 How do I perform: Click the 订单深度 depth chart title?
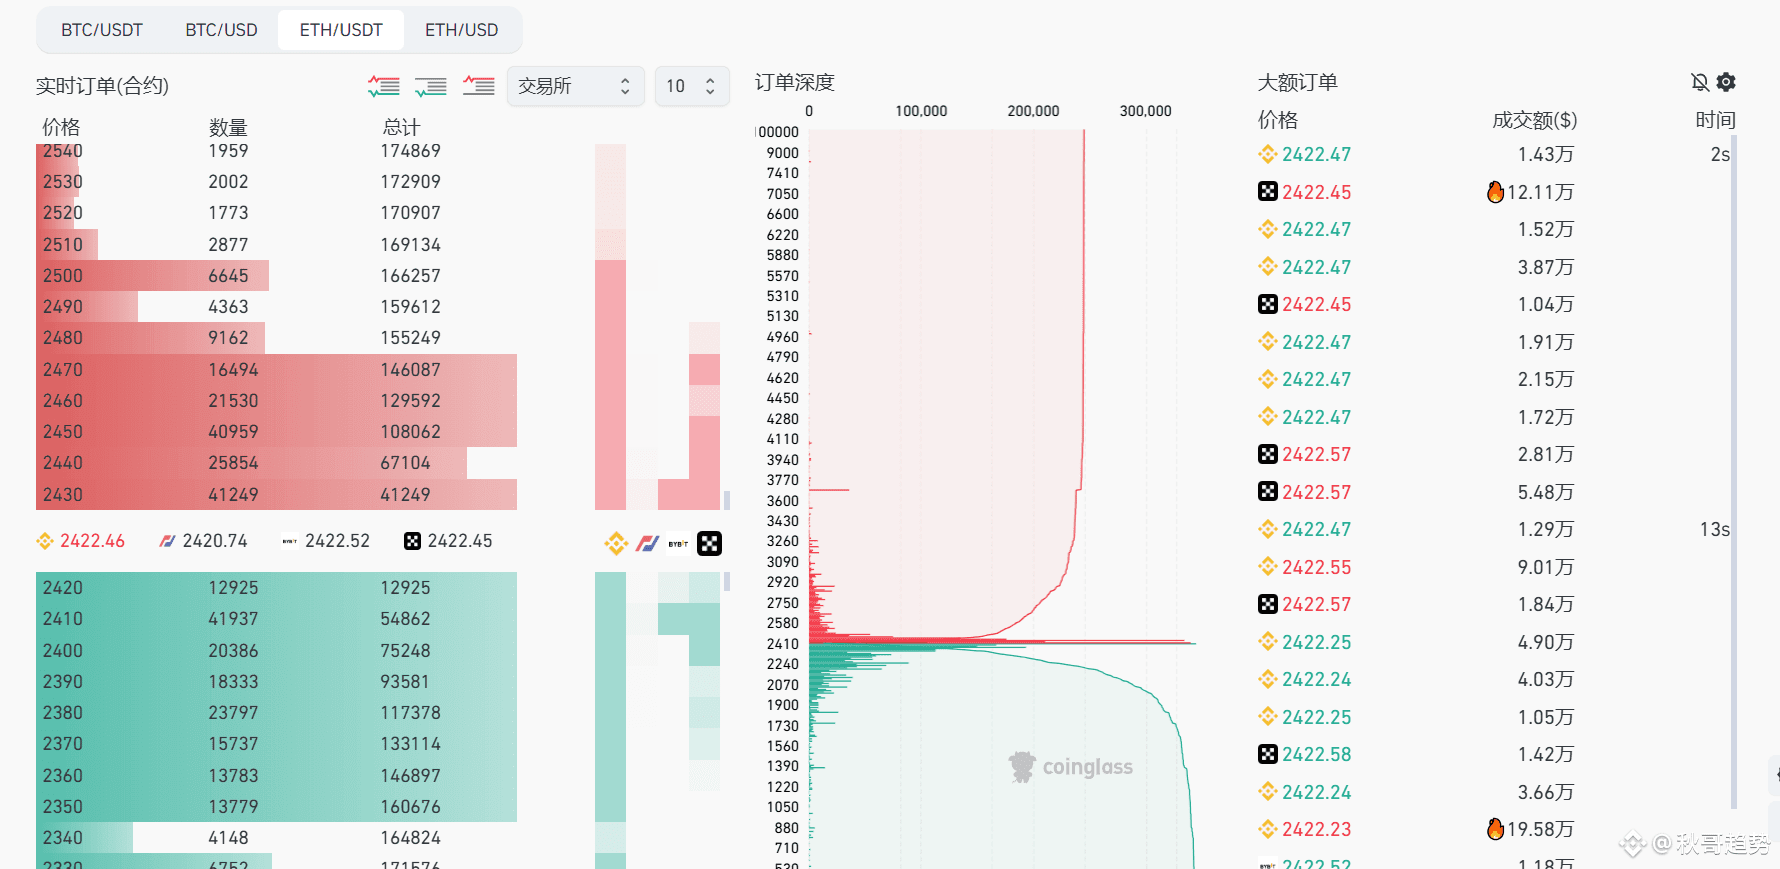(794, 82)
